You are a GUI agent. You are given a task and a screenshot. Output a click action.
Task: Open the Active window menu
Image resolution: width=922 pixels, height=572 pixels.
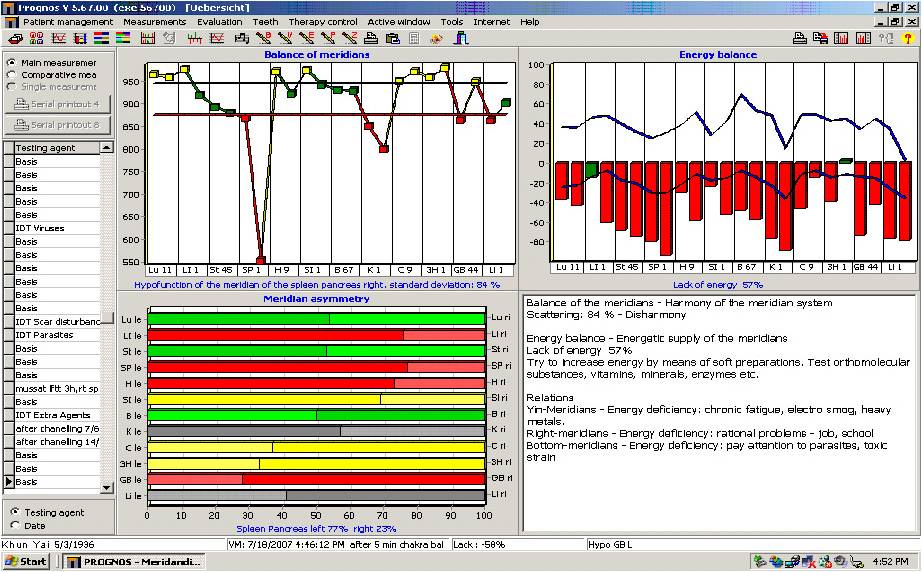(399, 22)
